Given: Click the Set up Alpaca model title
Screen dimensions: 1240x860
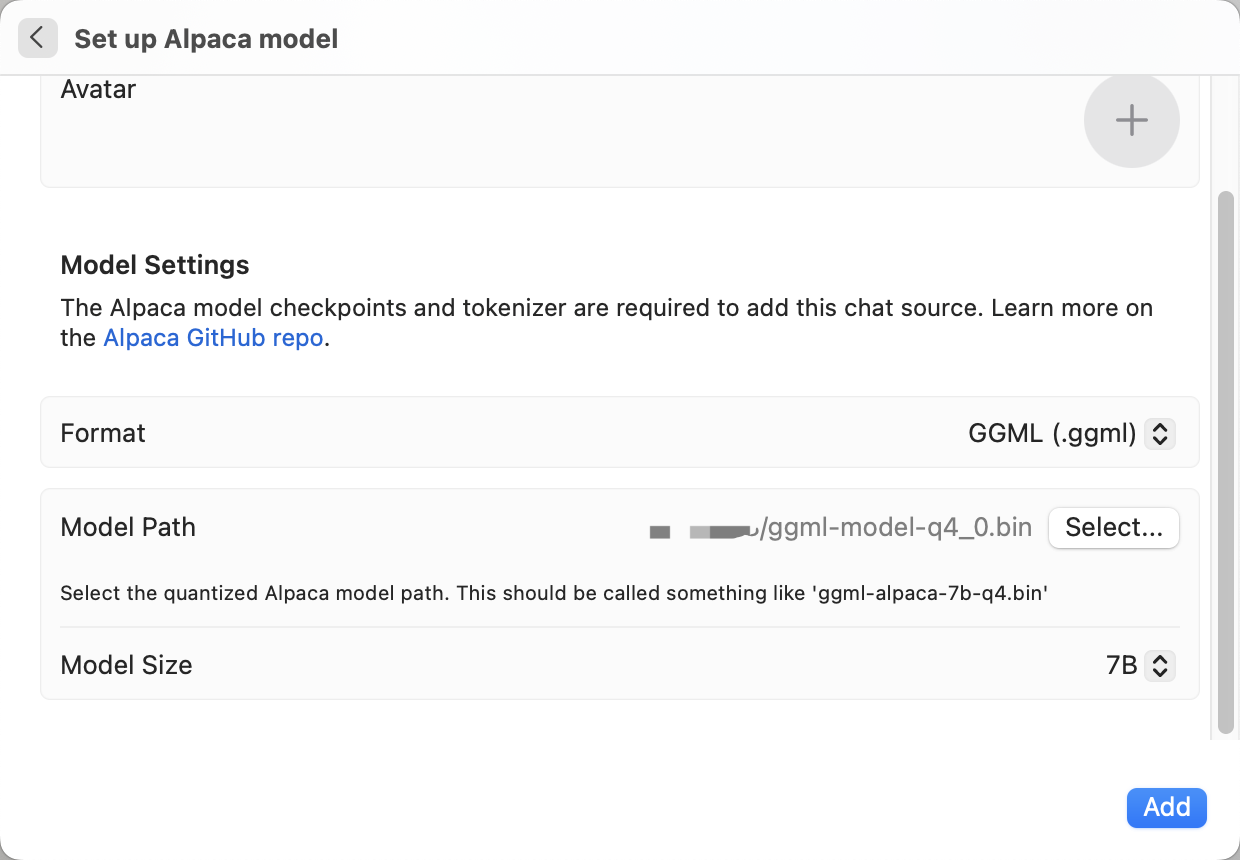Looking at the screenshot, I should pos(206,39).
